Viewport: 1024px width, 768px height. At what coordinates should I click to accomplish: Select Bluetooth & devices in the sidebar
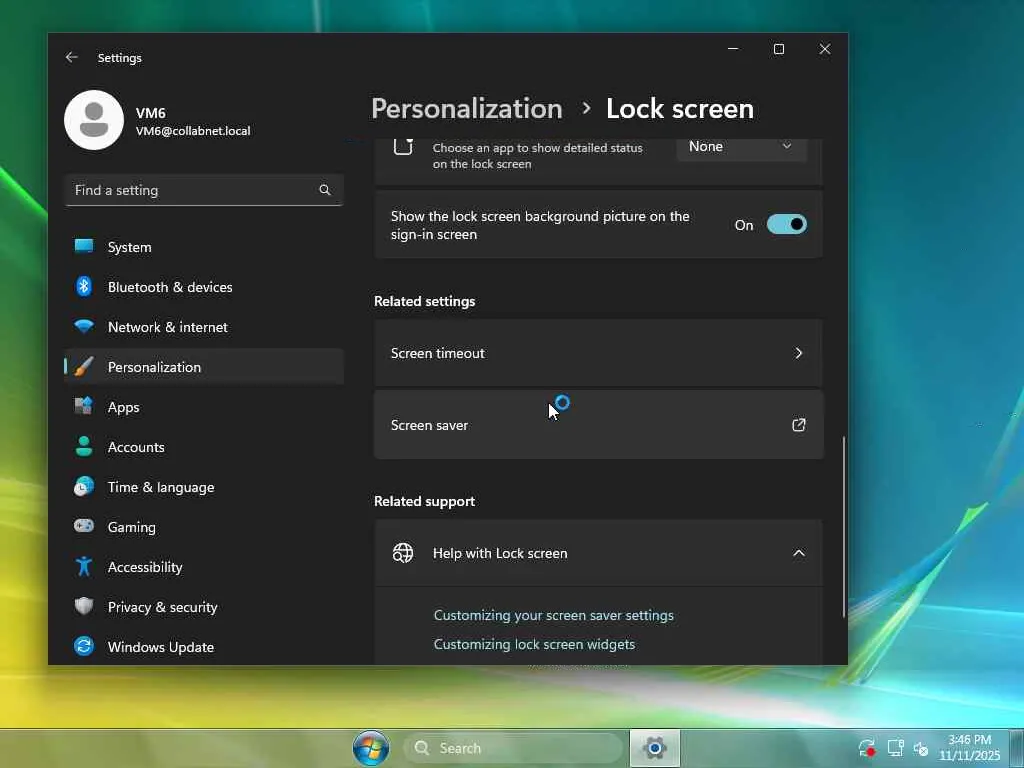204,287
